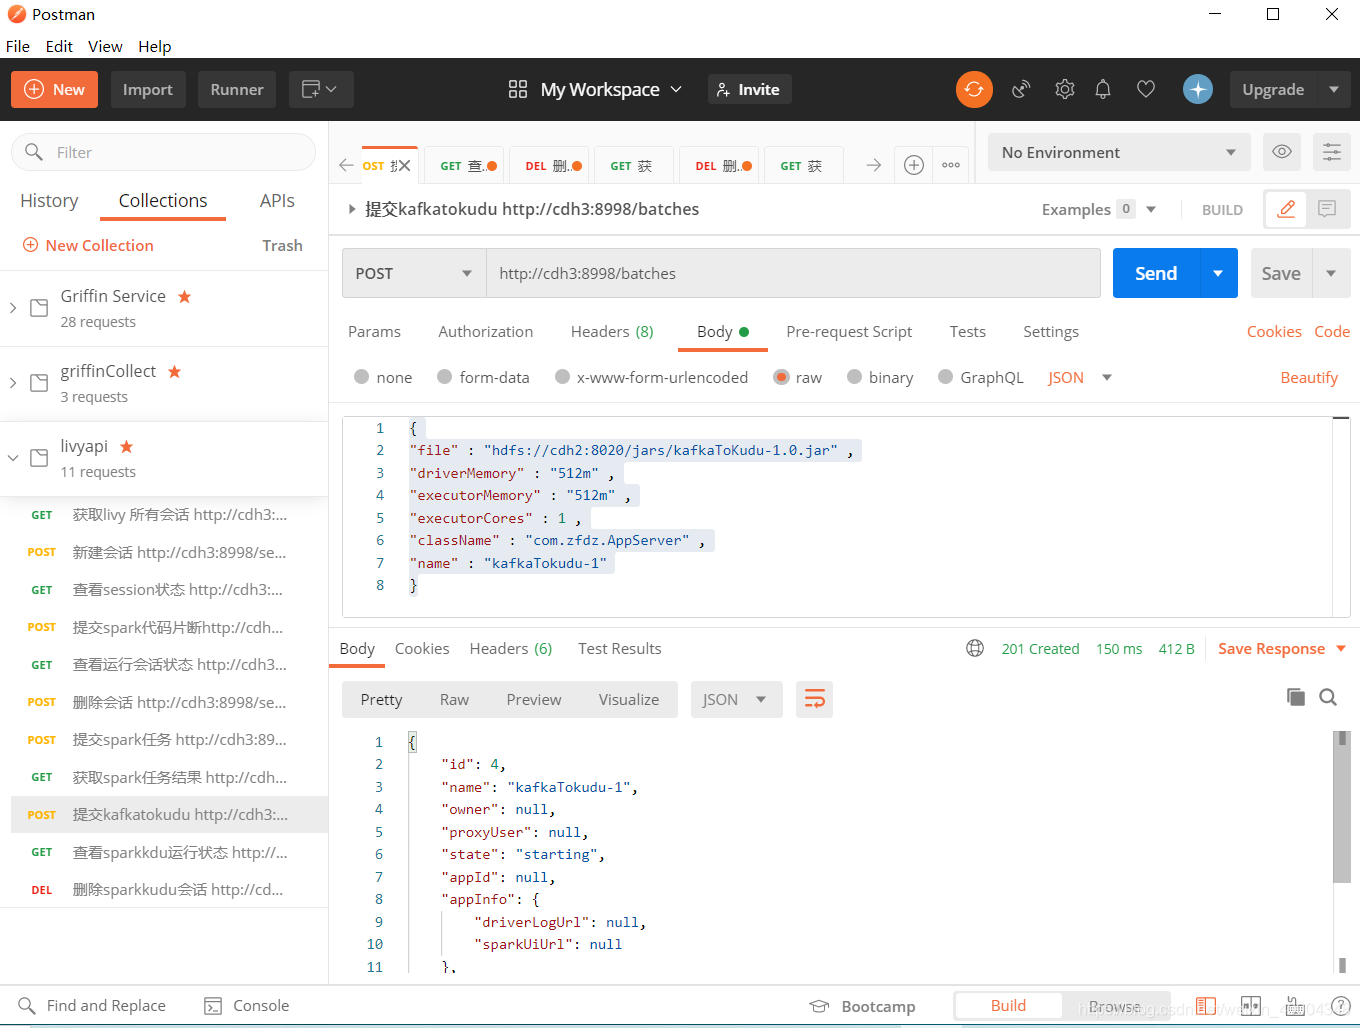Open the comments icon
The height and width of the screenshot is (1028, 1360).
[x=1328, y=209]
